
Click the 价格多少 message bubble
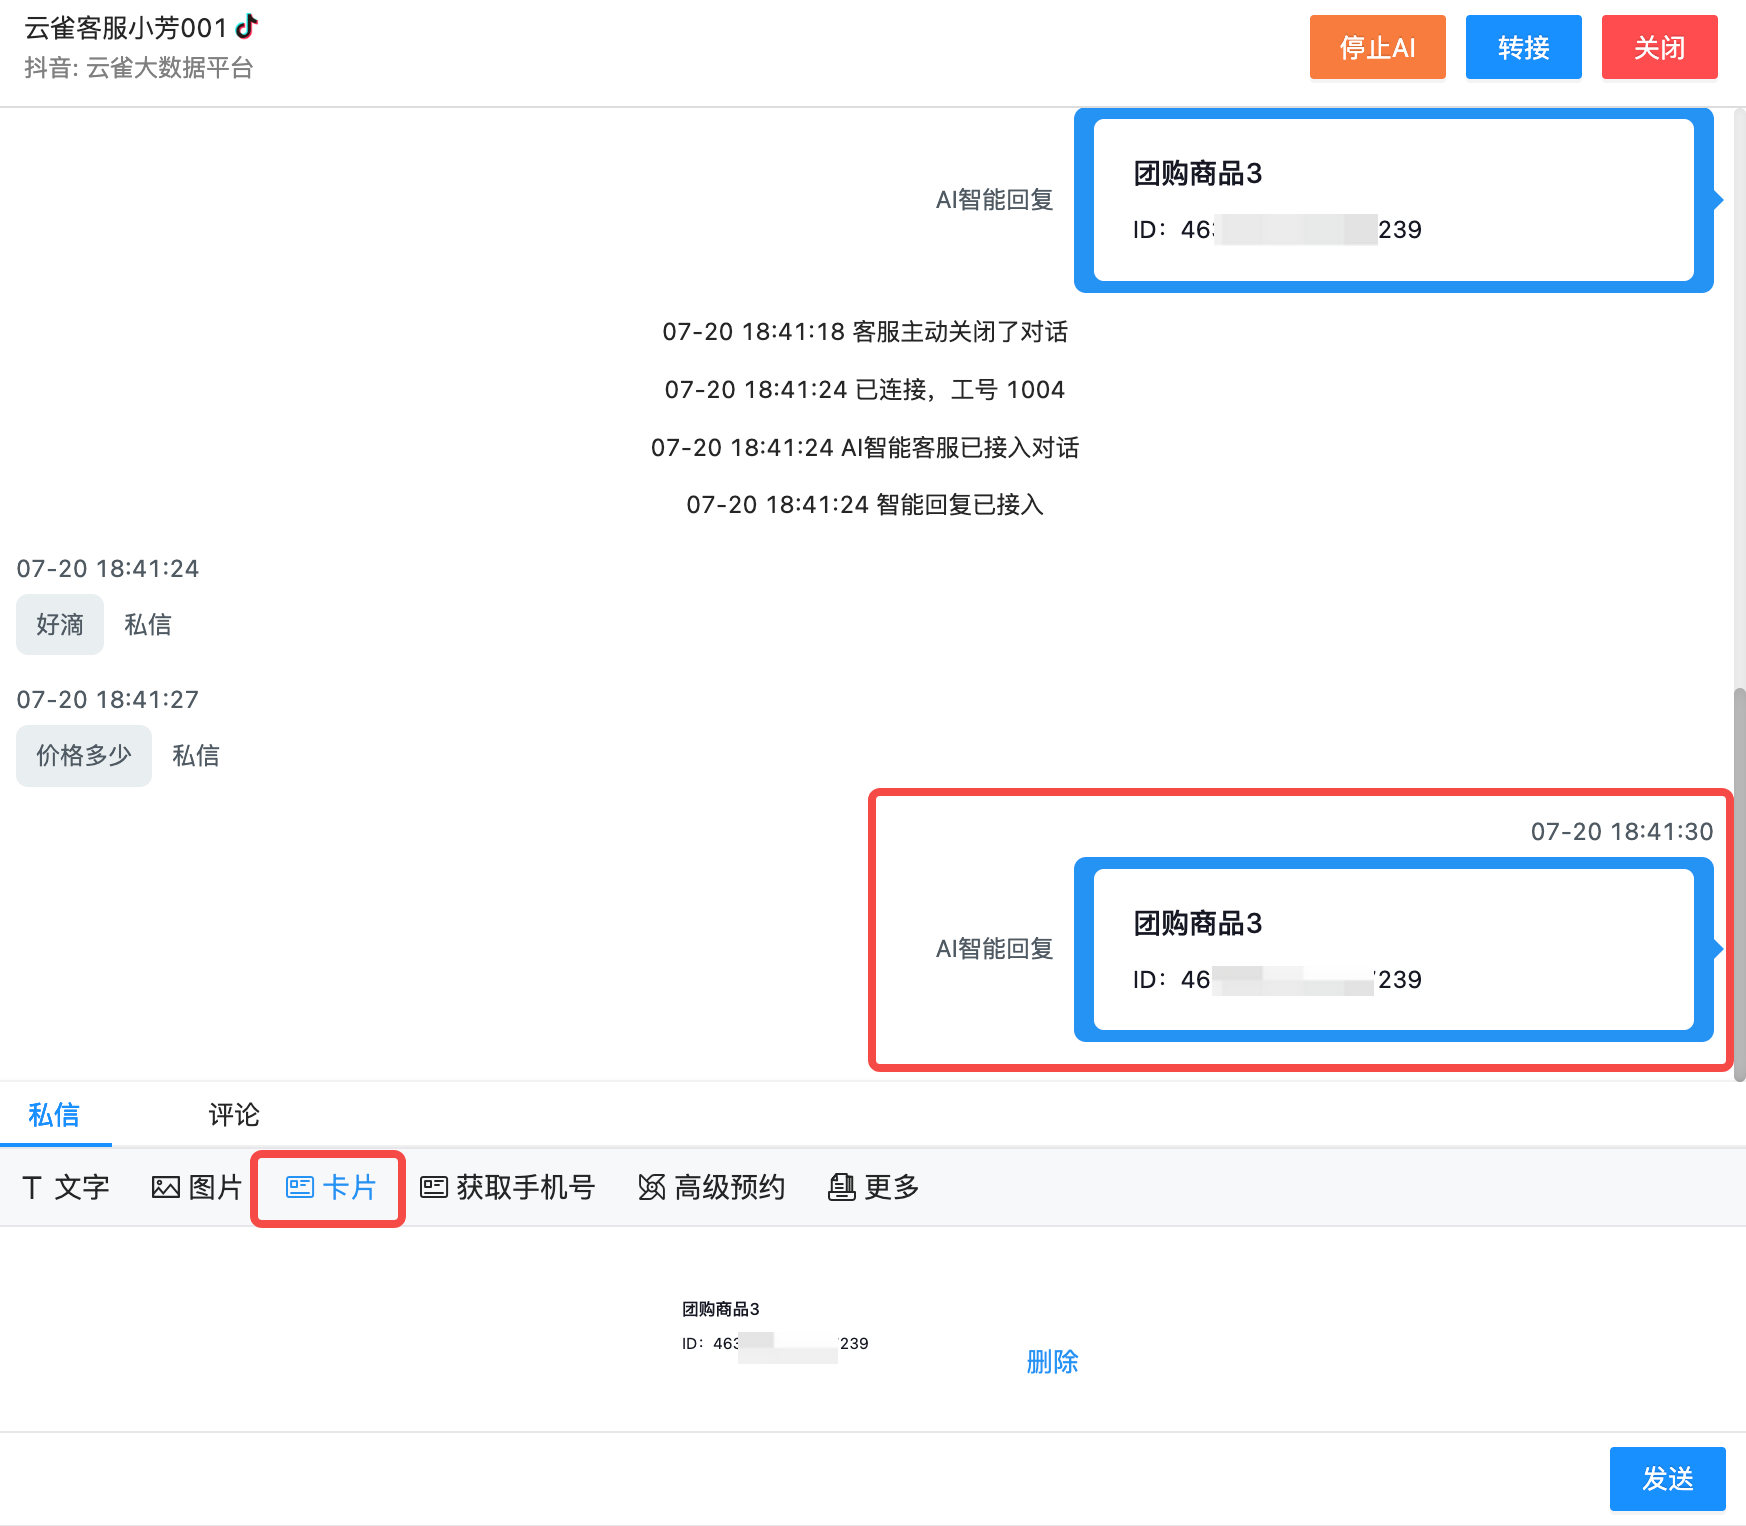pos(84,756)
